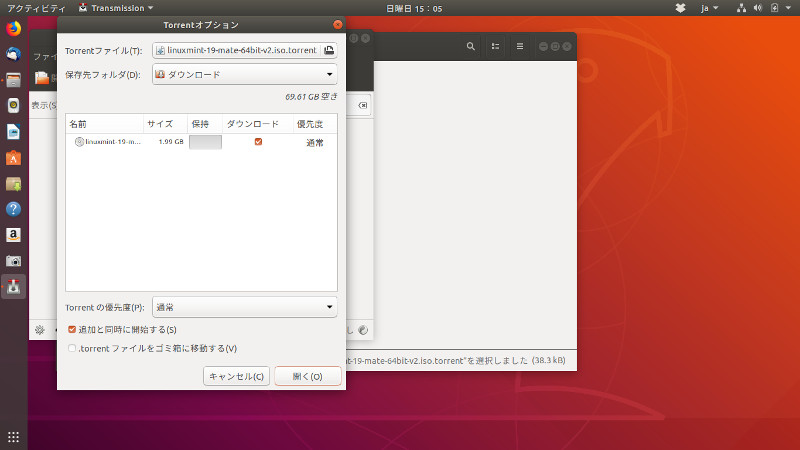Toggle download checkbox for linuxmint file

tap(258, 142)
